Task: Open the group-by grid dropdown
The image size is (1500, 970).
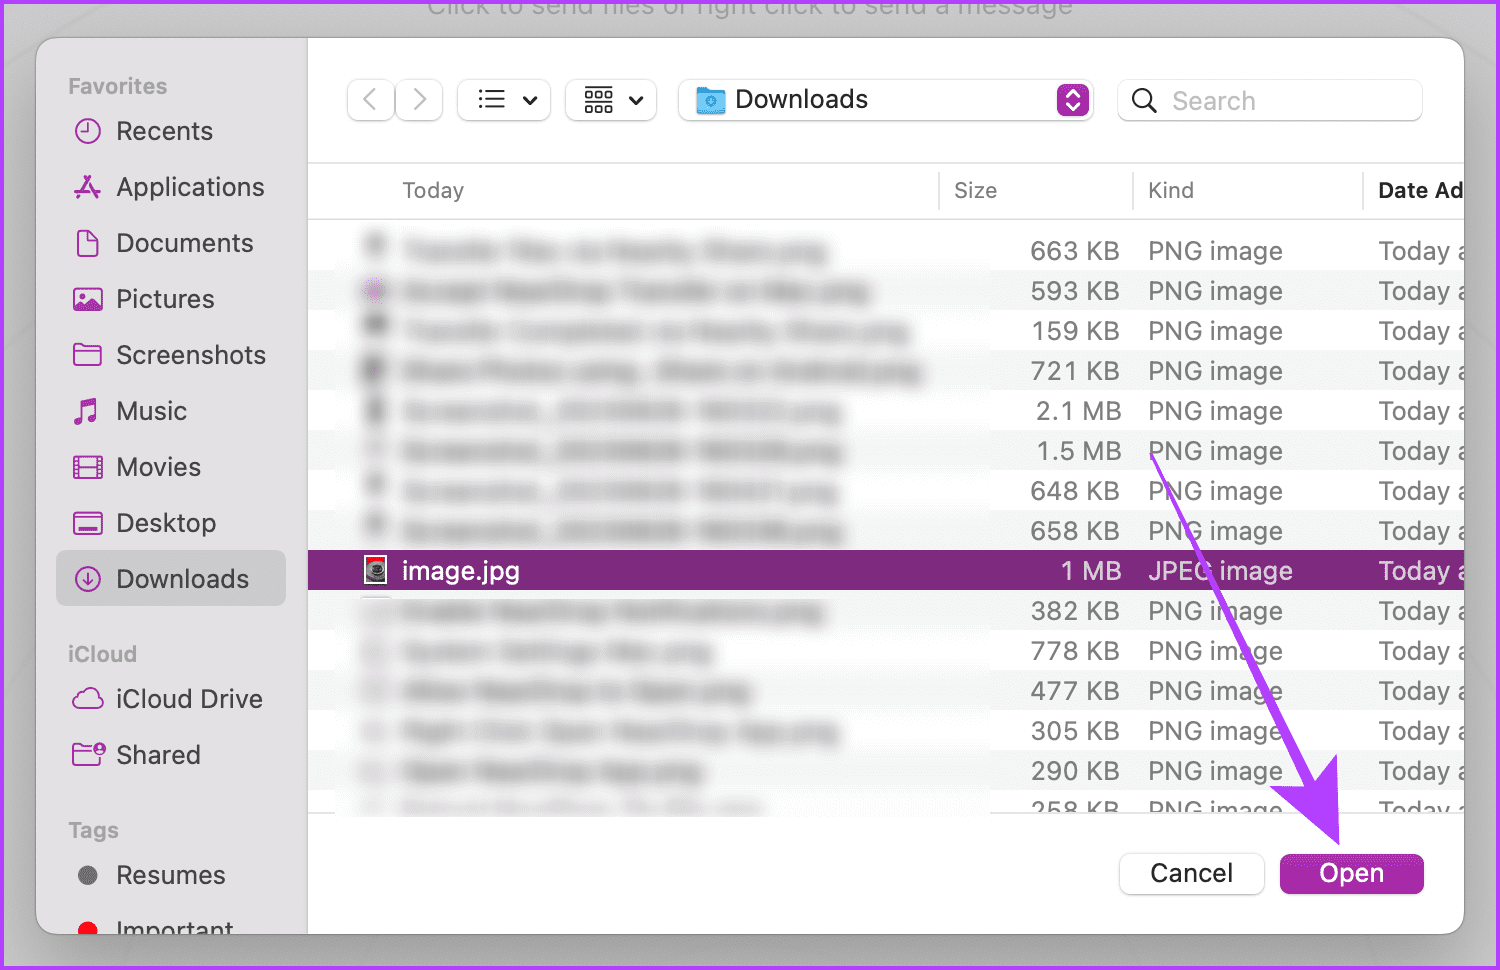Action: tap(611, 100)
